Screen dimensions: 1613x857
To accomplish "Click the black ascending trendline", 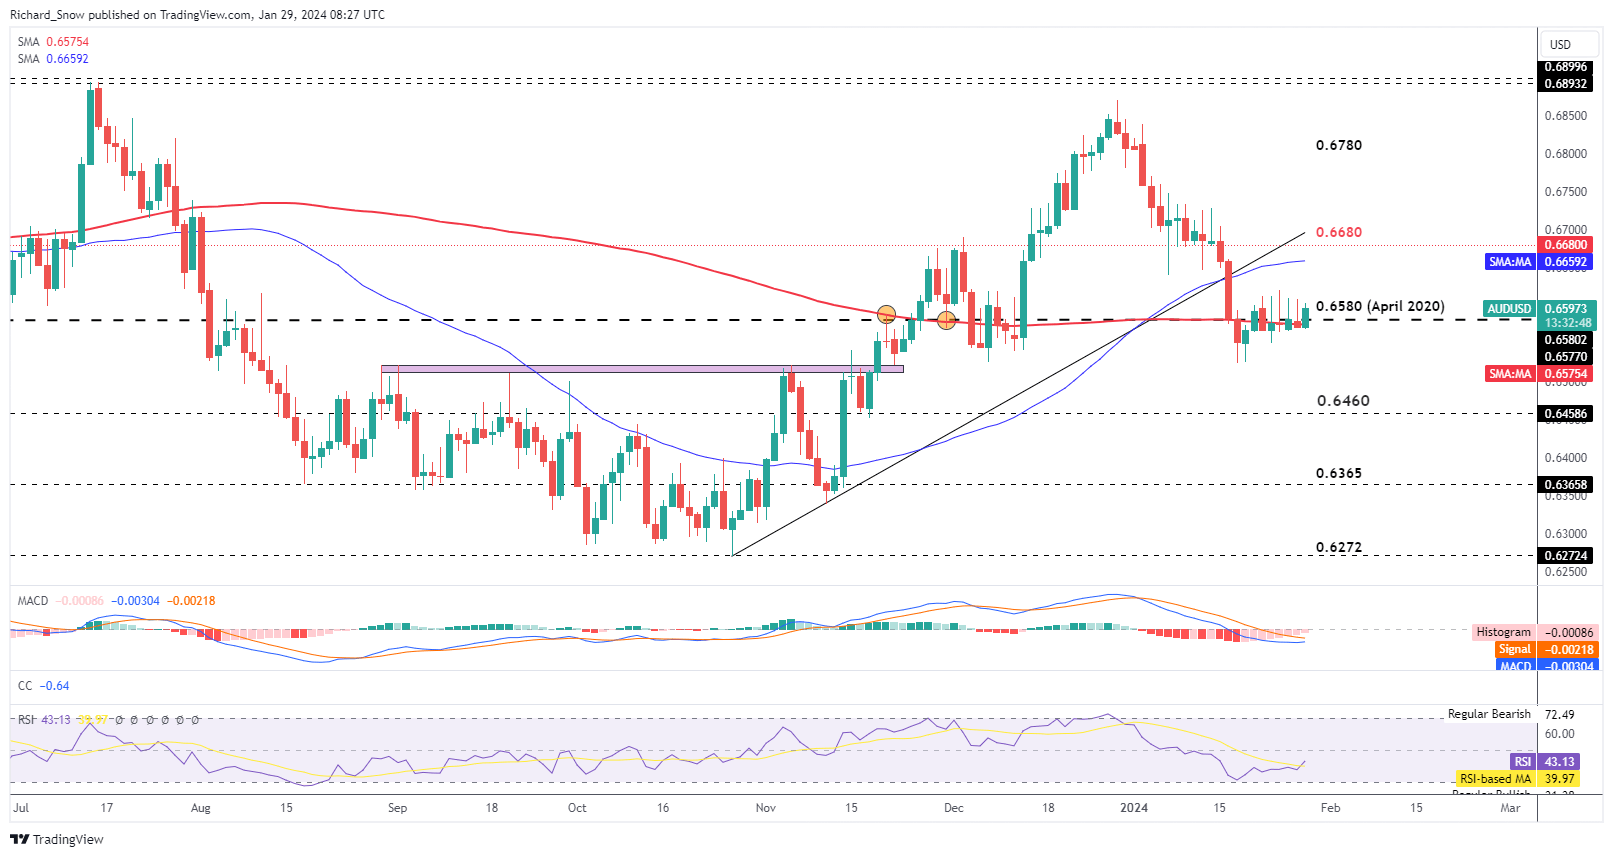I will 1018,394.
